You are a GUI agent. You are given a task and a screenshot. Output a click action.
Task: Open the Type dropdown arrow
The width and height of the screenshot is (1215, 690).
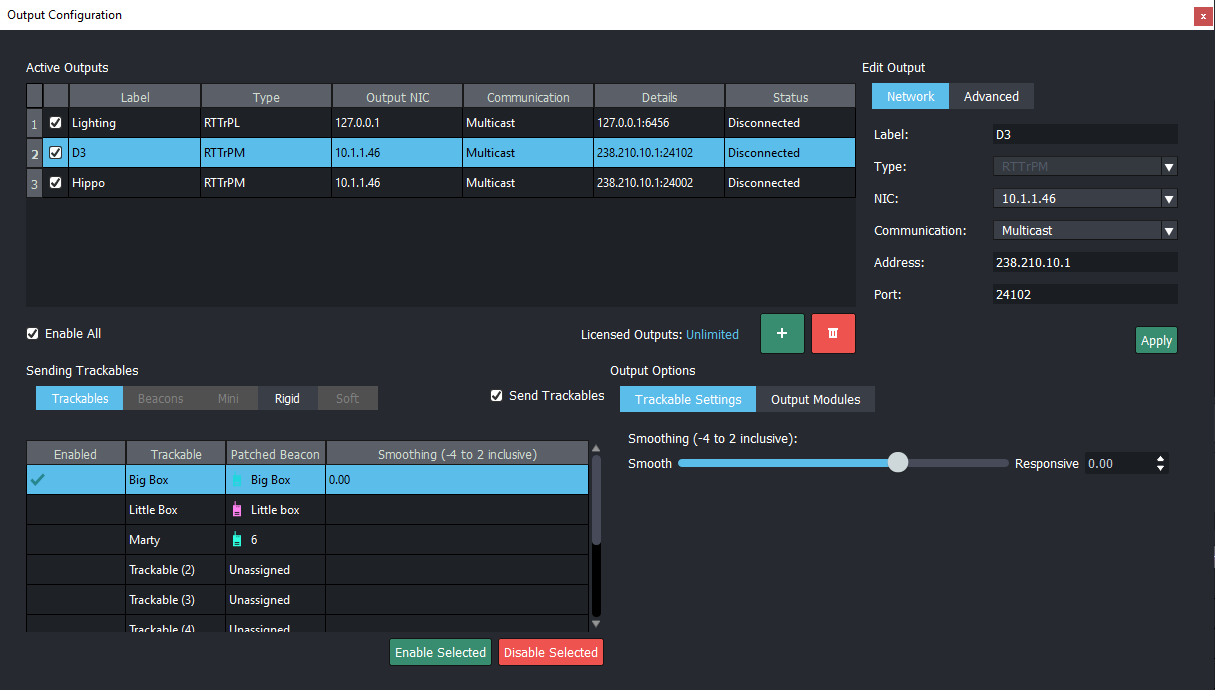[x=1168, y=167]
